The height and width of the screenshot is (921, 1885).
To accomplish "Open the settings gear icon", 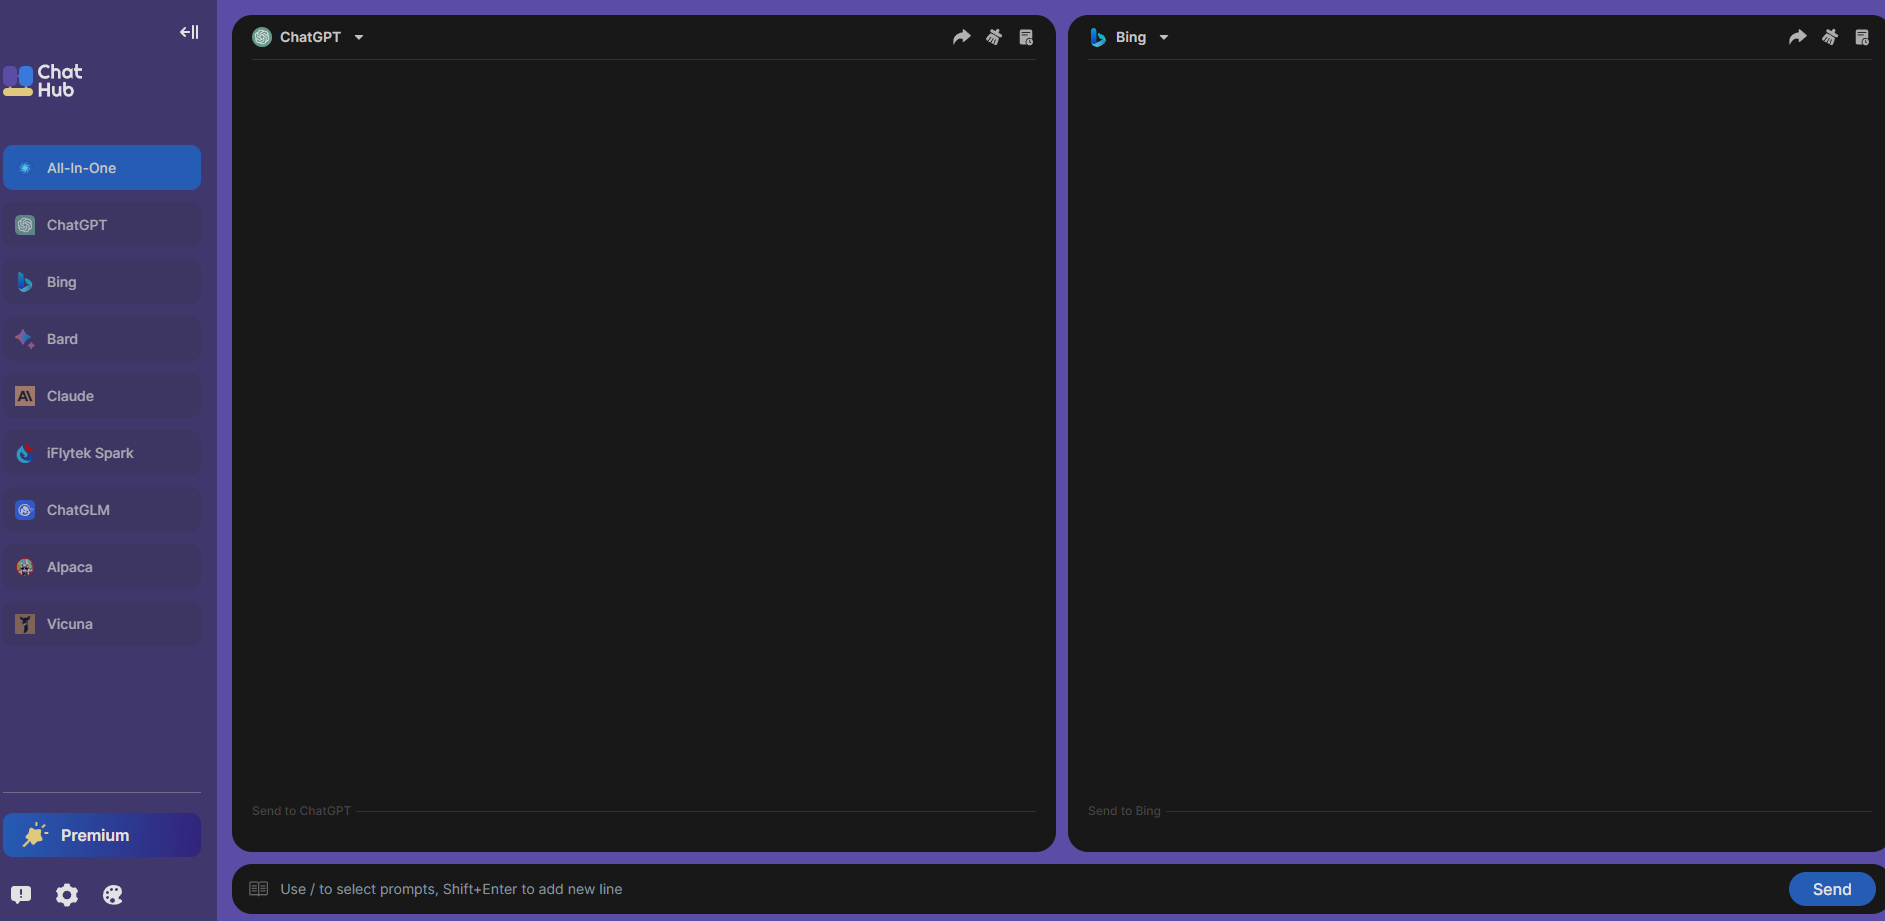I will [67, 895].
